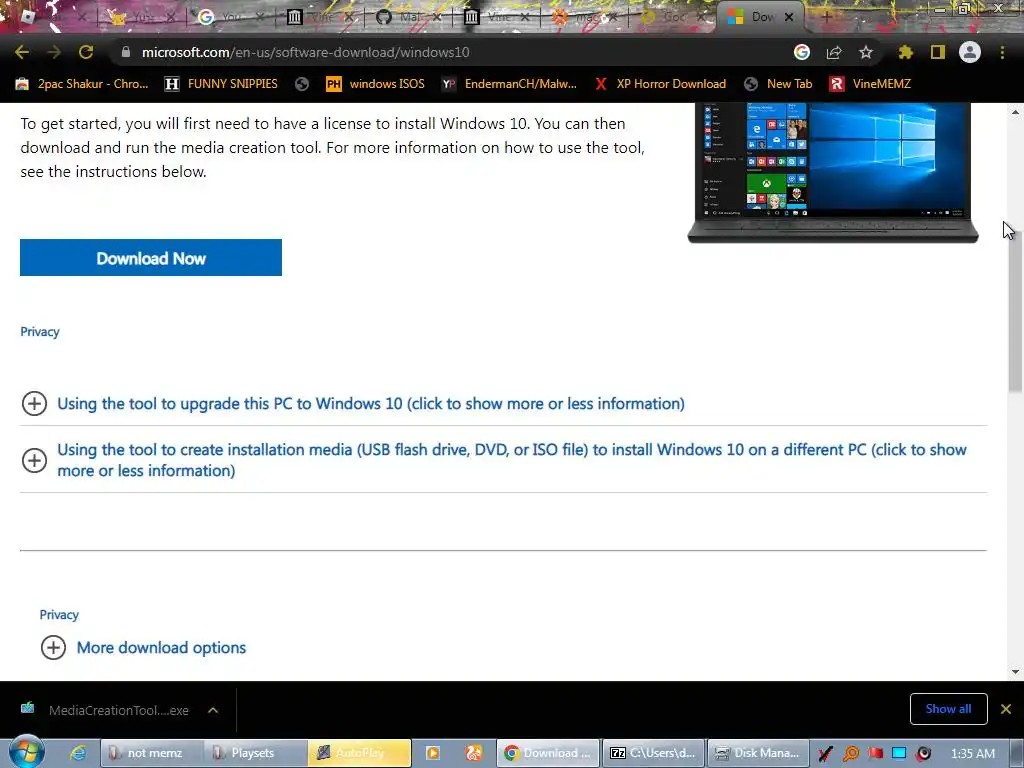
Task: Open the VineMEMZ bookmark
Action: (x=870, y=84)
